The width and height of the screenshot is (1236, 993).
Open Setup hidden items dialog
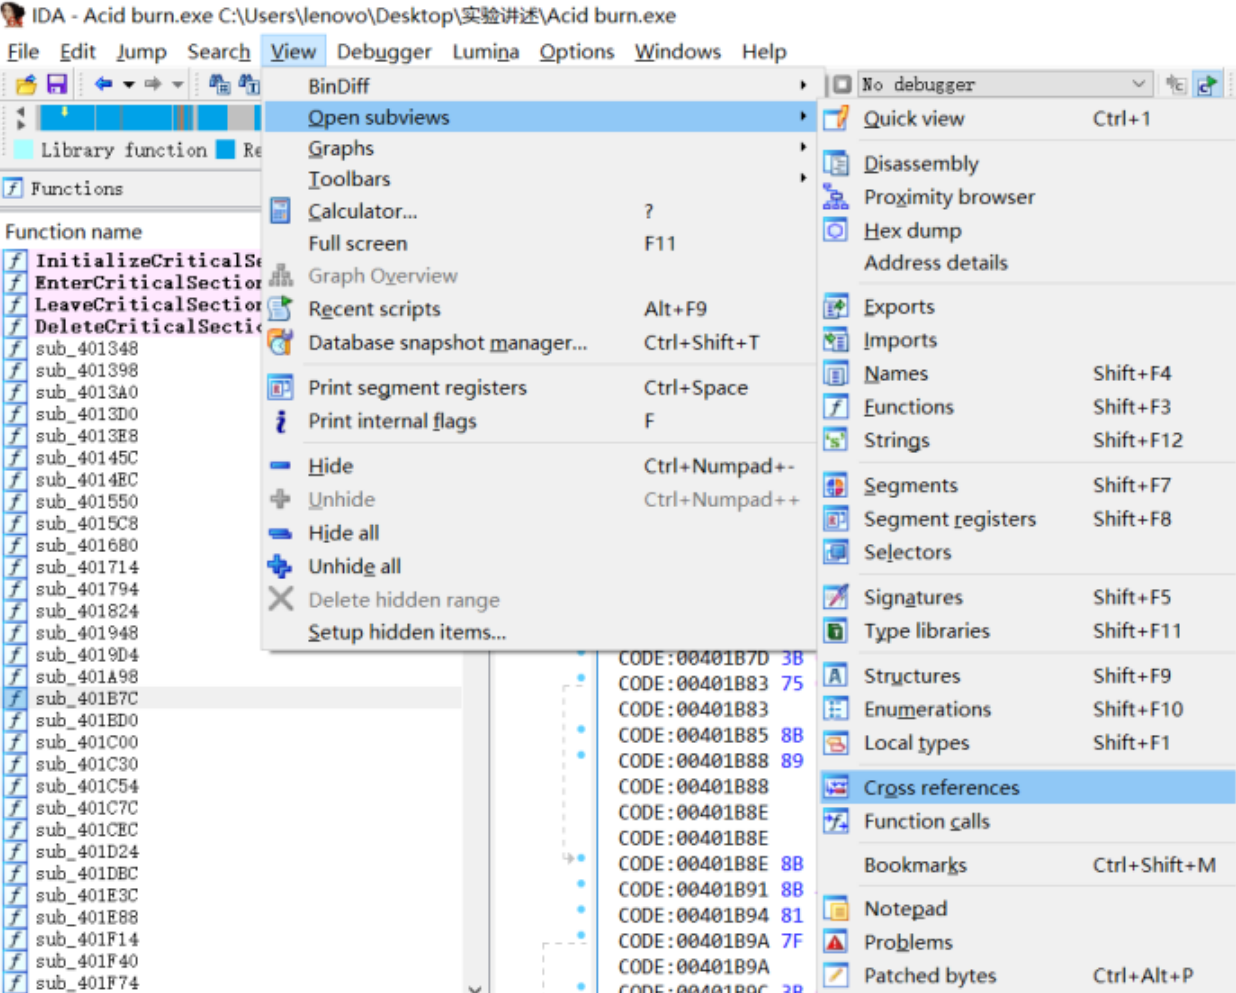pyautogui.click(x=540, y=632)
